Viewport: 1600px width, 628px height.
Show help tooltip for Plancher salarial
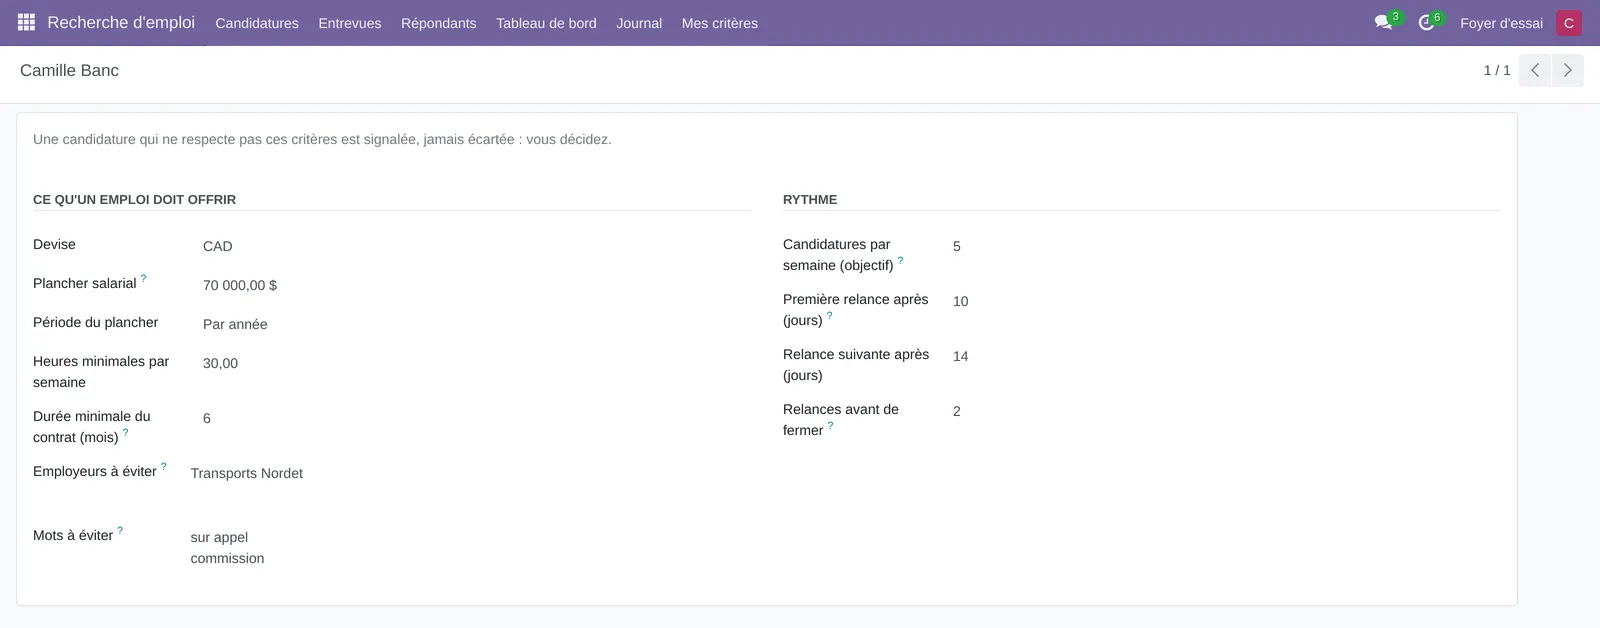(x=143, y=279)
